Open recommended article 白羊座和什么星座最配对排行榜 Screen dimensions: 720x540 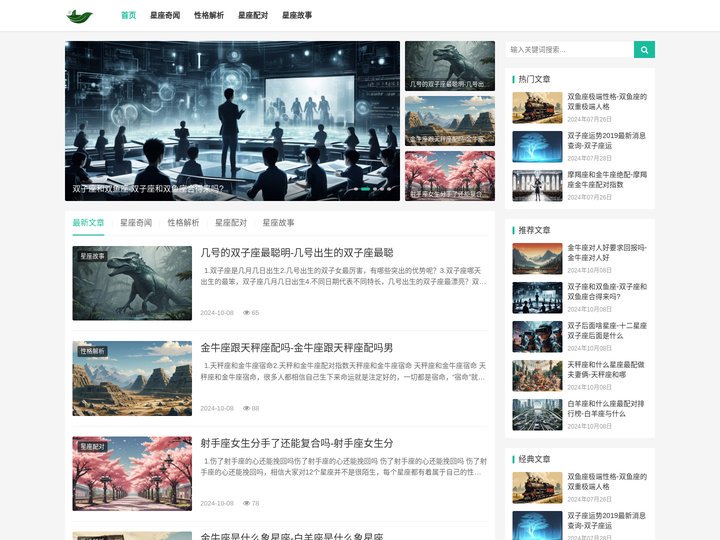pos(607,409)
